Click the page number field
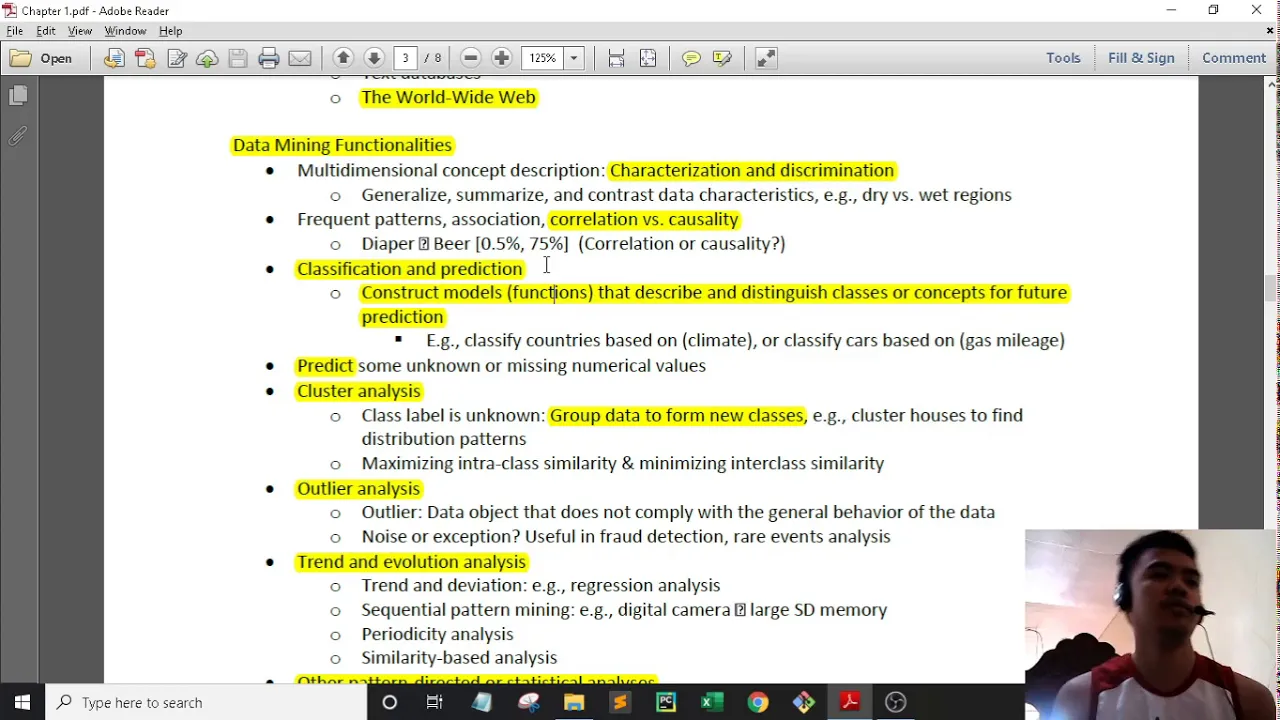The image size is (1280, 720). click(406, 58)
